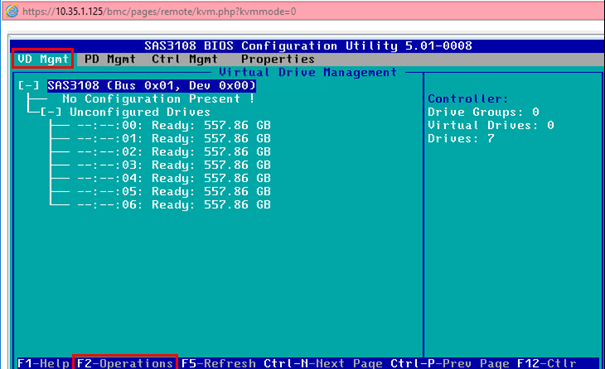Click F5-Refresh in the footer
The width and height of the screenshot is (605, 369).
pyautogui.click(x=218, y=363)
